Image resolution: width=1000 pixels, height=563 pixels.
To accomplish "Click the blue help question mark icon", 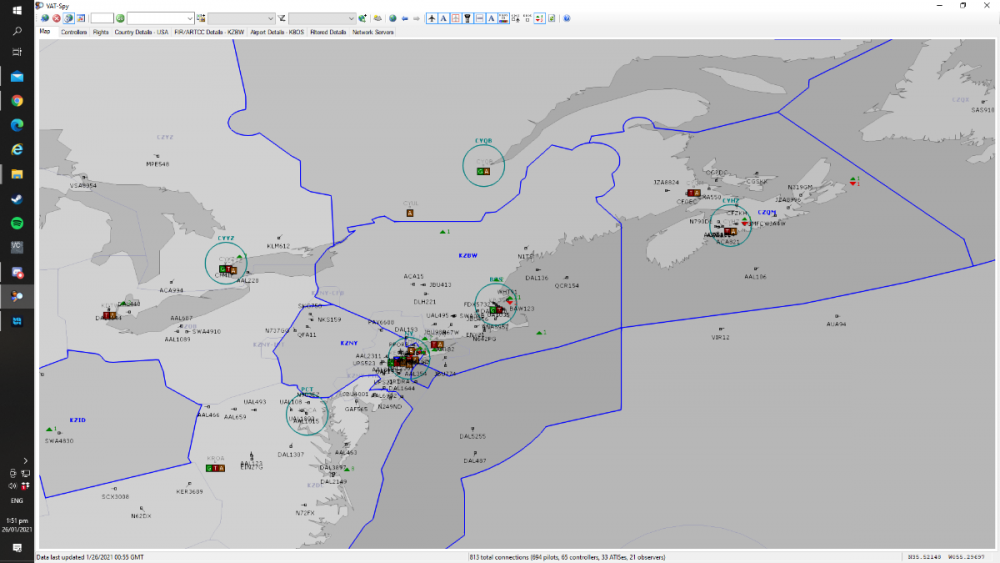I will (x=566, y=18).
